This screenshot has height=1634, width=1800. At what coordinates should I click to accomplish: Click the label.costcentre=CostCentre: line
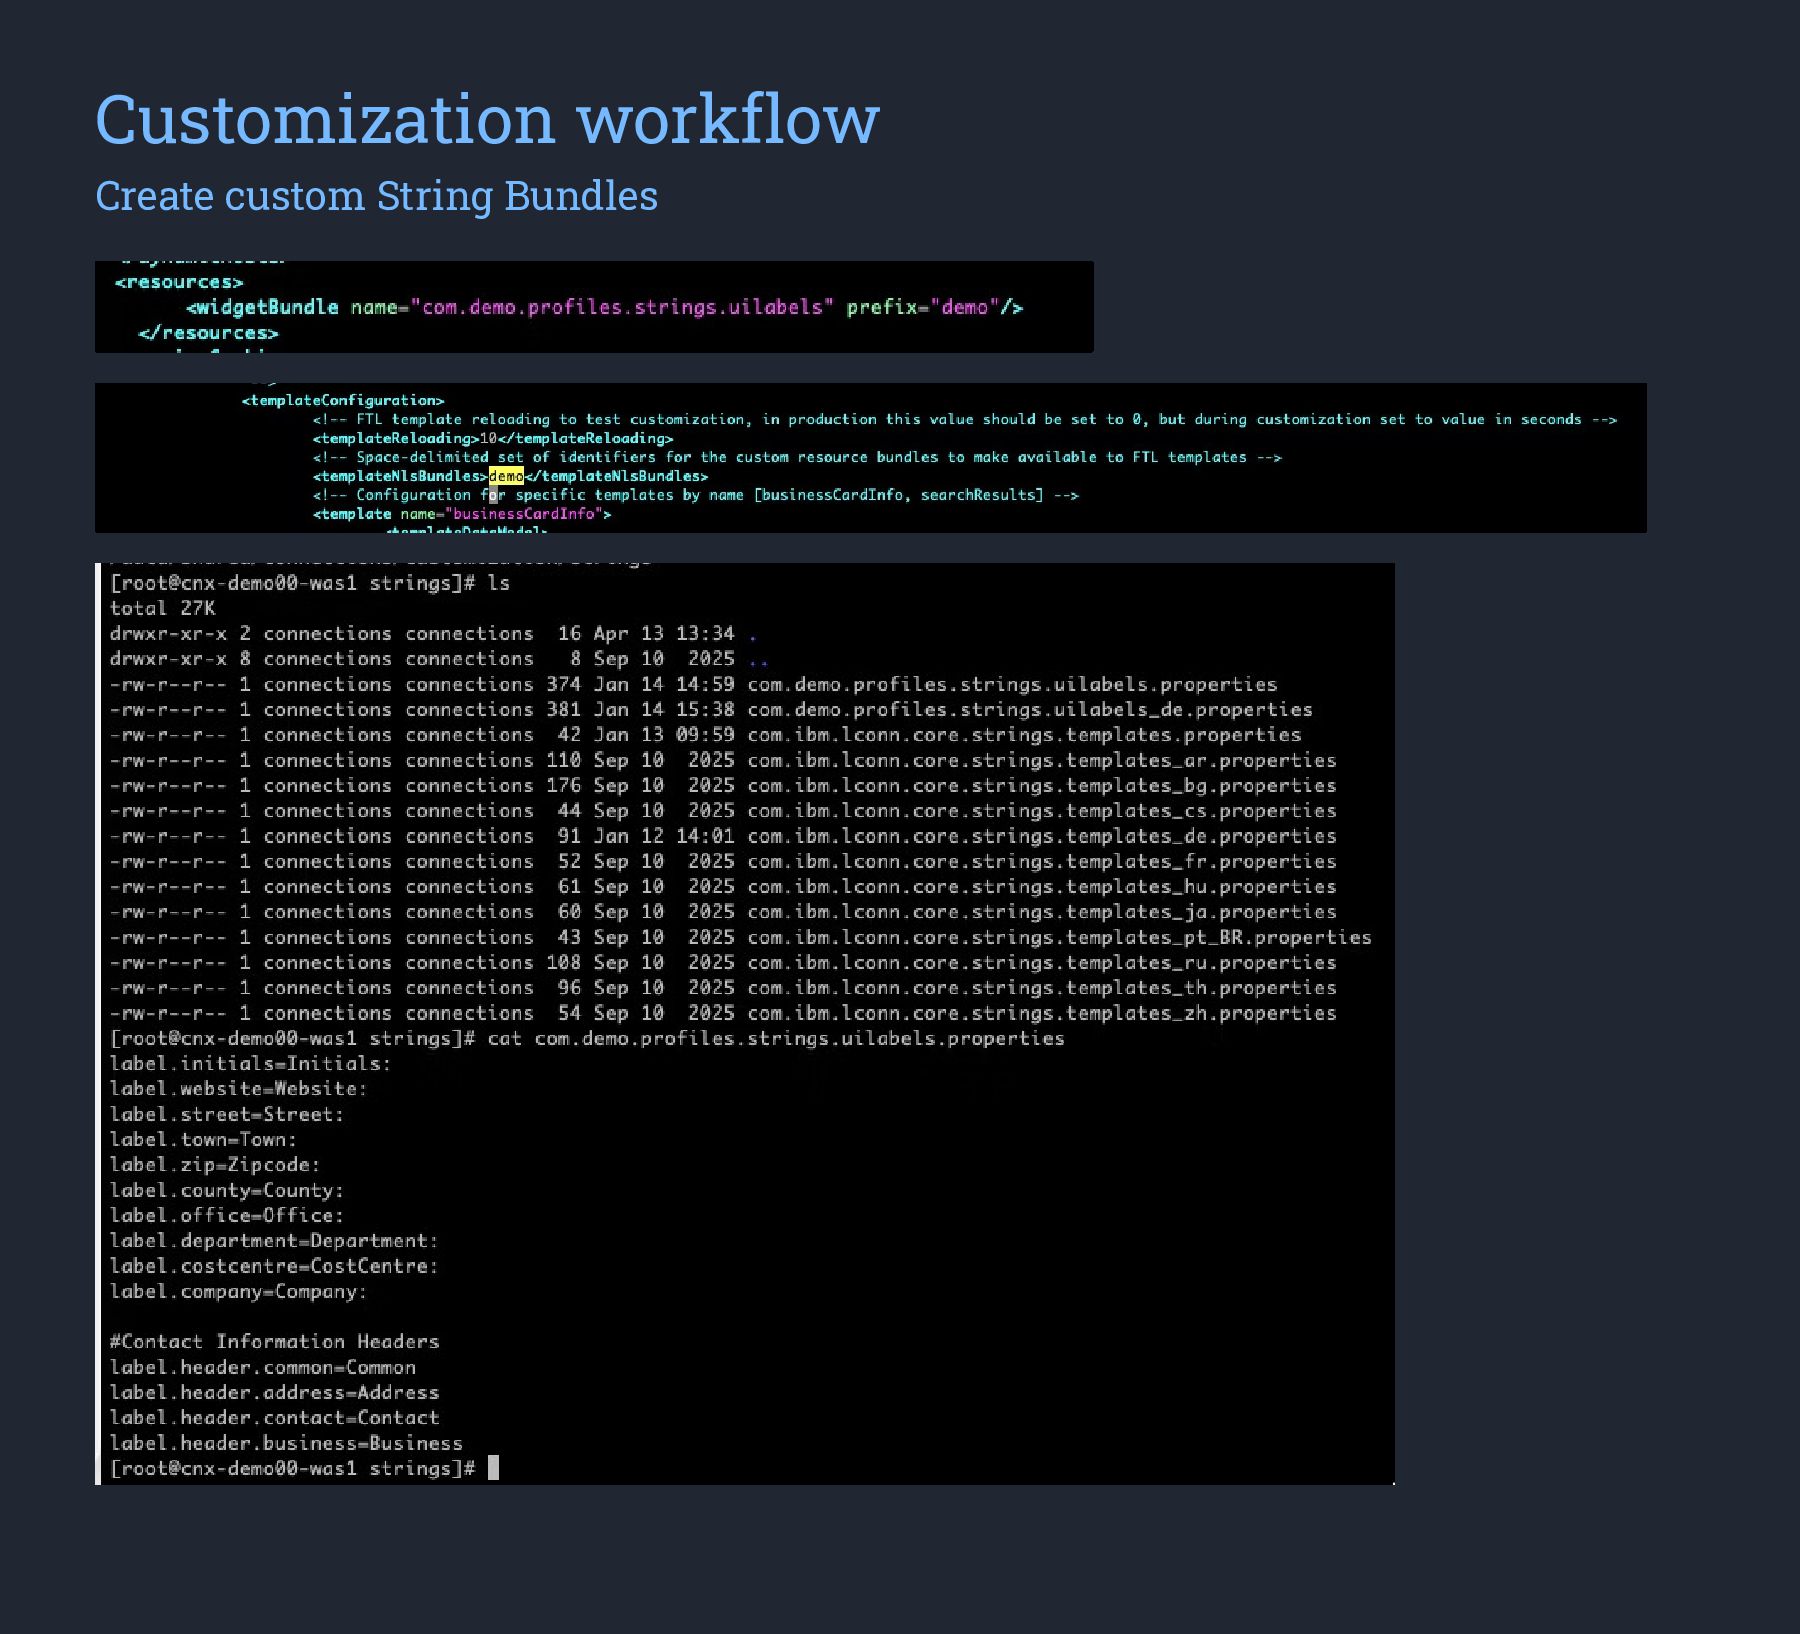pyautogui.click(x=274, y=1266)
